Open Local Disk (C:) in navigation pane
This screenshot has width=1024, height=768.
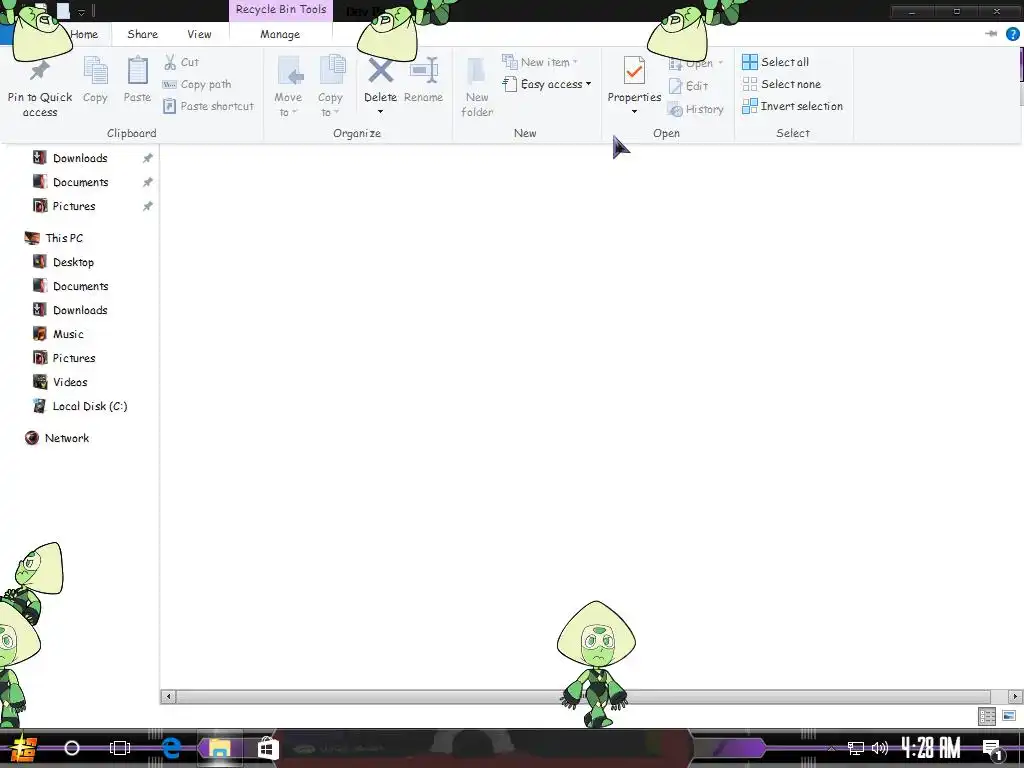(x=89, y=406)
